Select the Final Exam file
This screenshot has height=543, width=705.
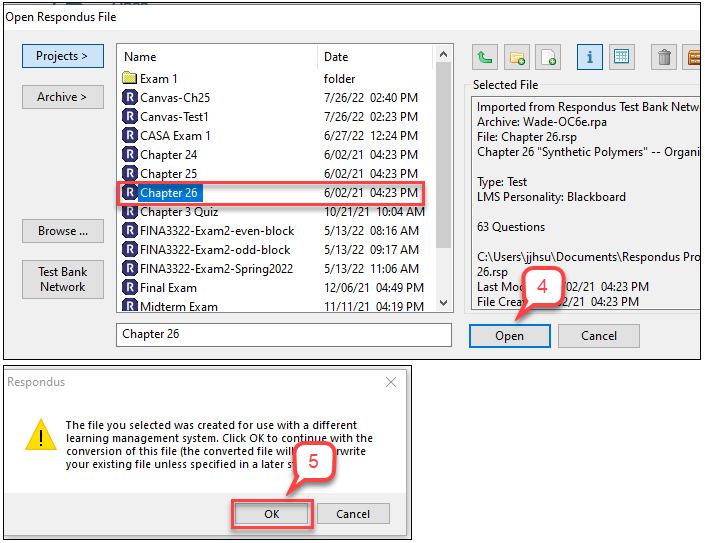274,287
